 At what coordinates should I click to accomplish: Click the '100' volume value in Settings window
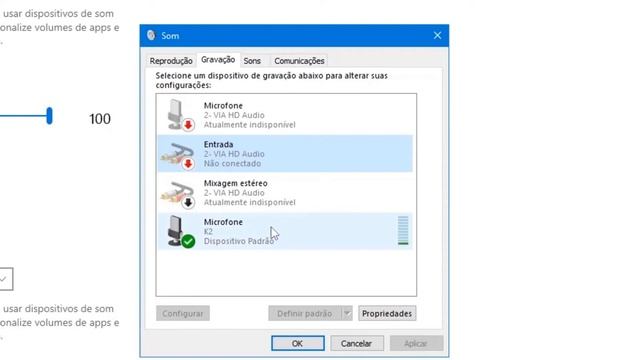(x=100, y=119)
